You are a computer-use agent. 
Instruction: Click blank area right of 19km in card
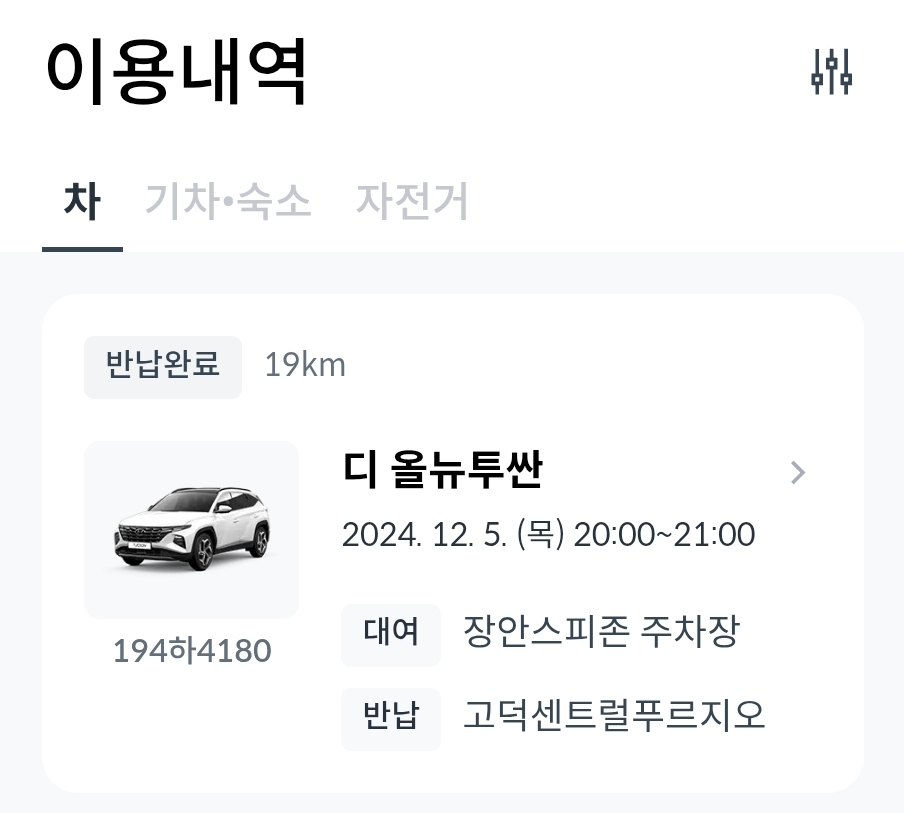pos(600,366)
